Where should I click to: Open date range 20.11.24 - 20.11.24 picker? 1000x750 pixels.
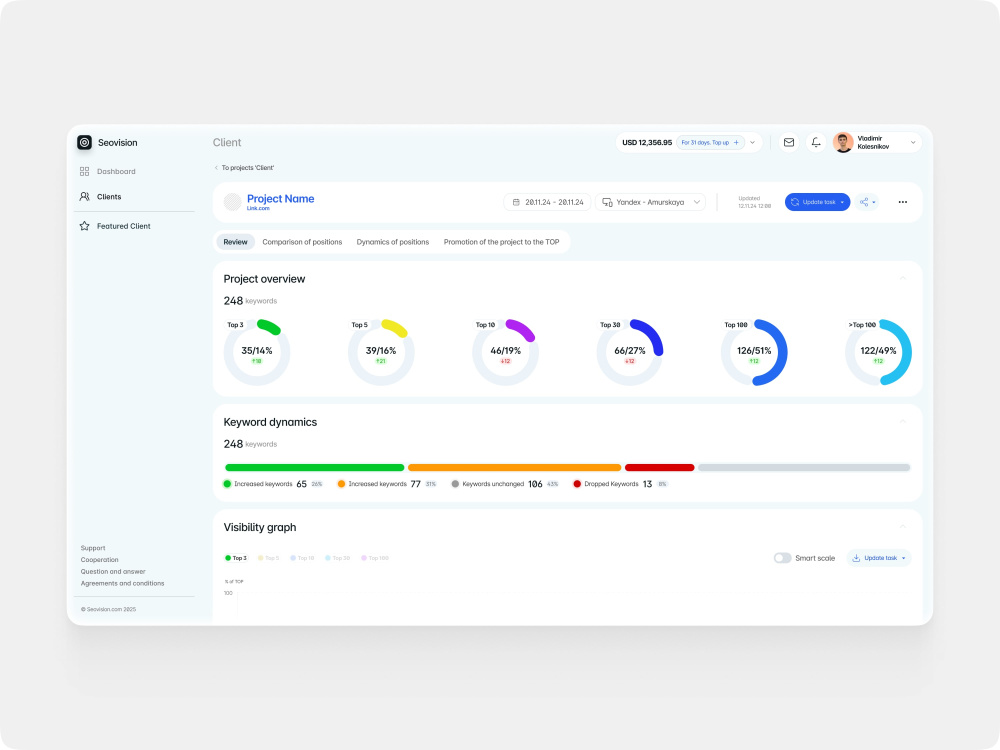point(547,202)
